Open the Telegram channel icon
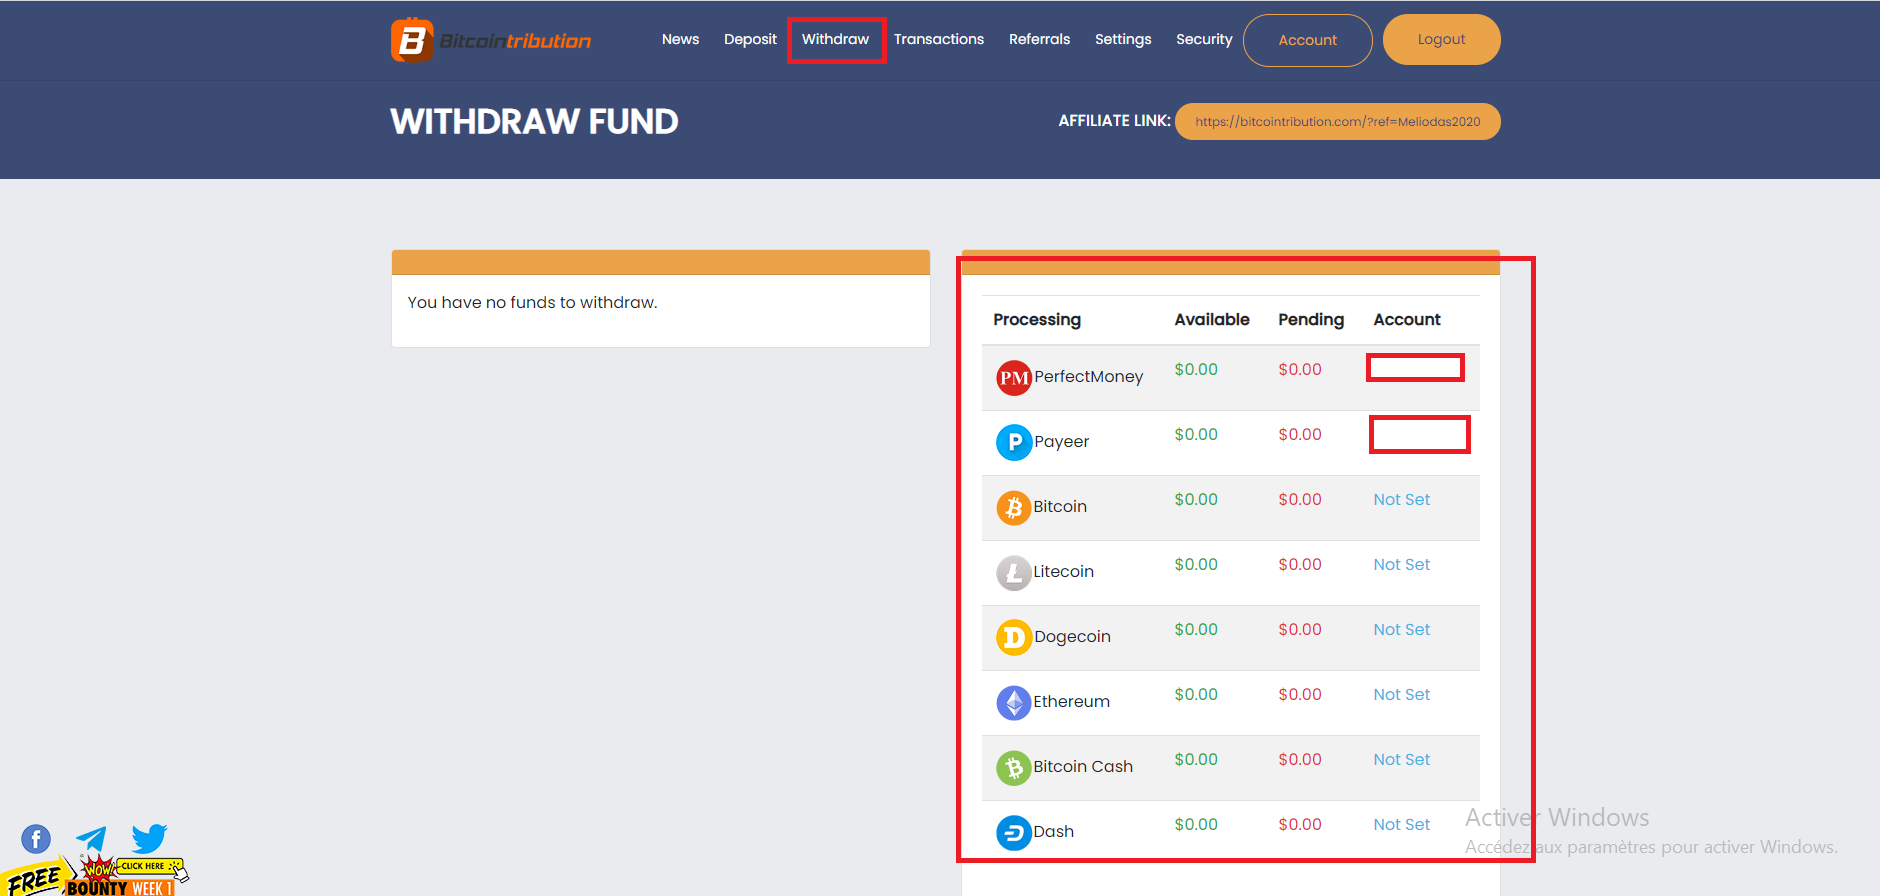 [x=91, y=839]
